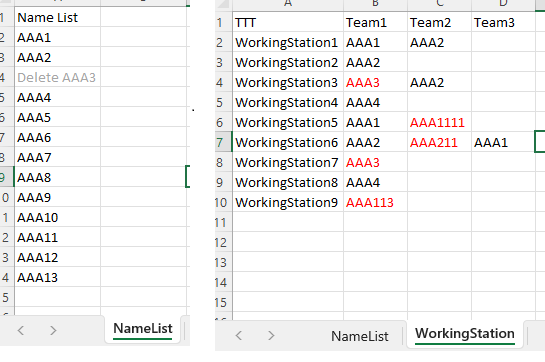Select the AAA10 cell

pos(57,217)
